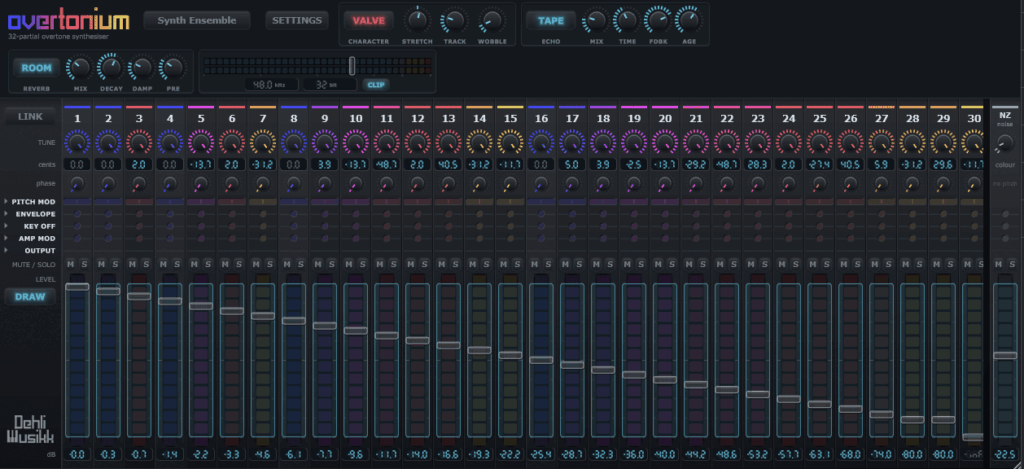Click the partial 4 number header
Screen dimensions: 1024x469
(x=170, y=119)
